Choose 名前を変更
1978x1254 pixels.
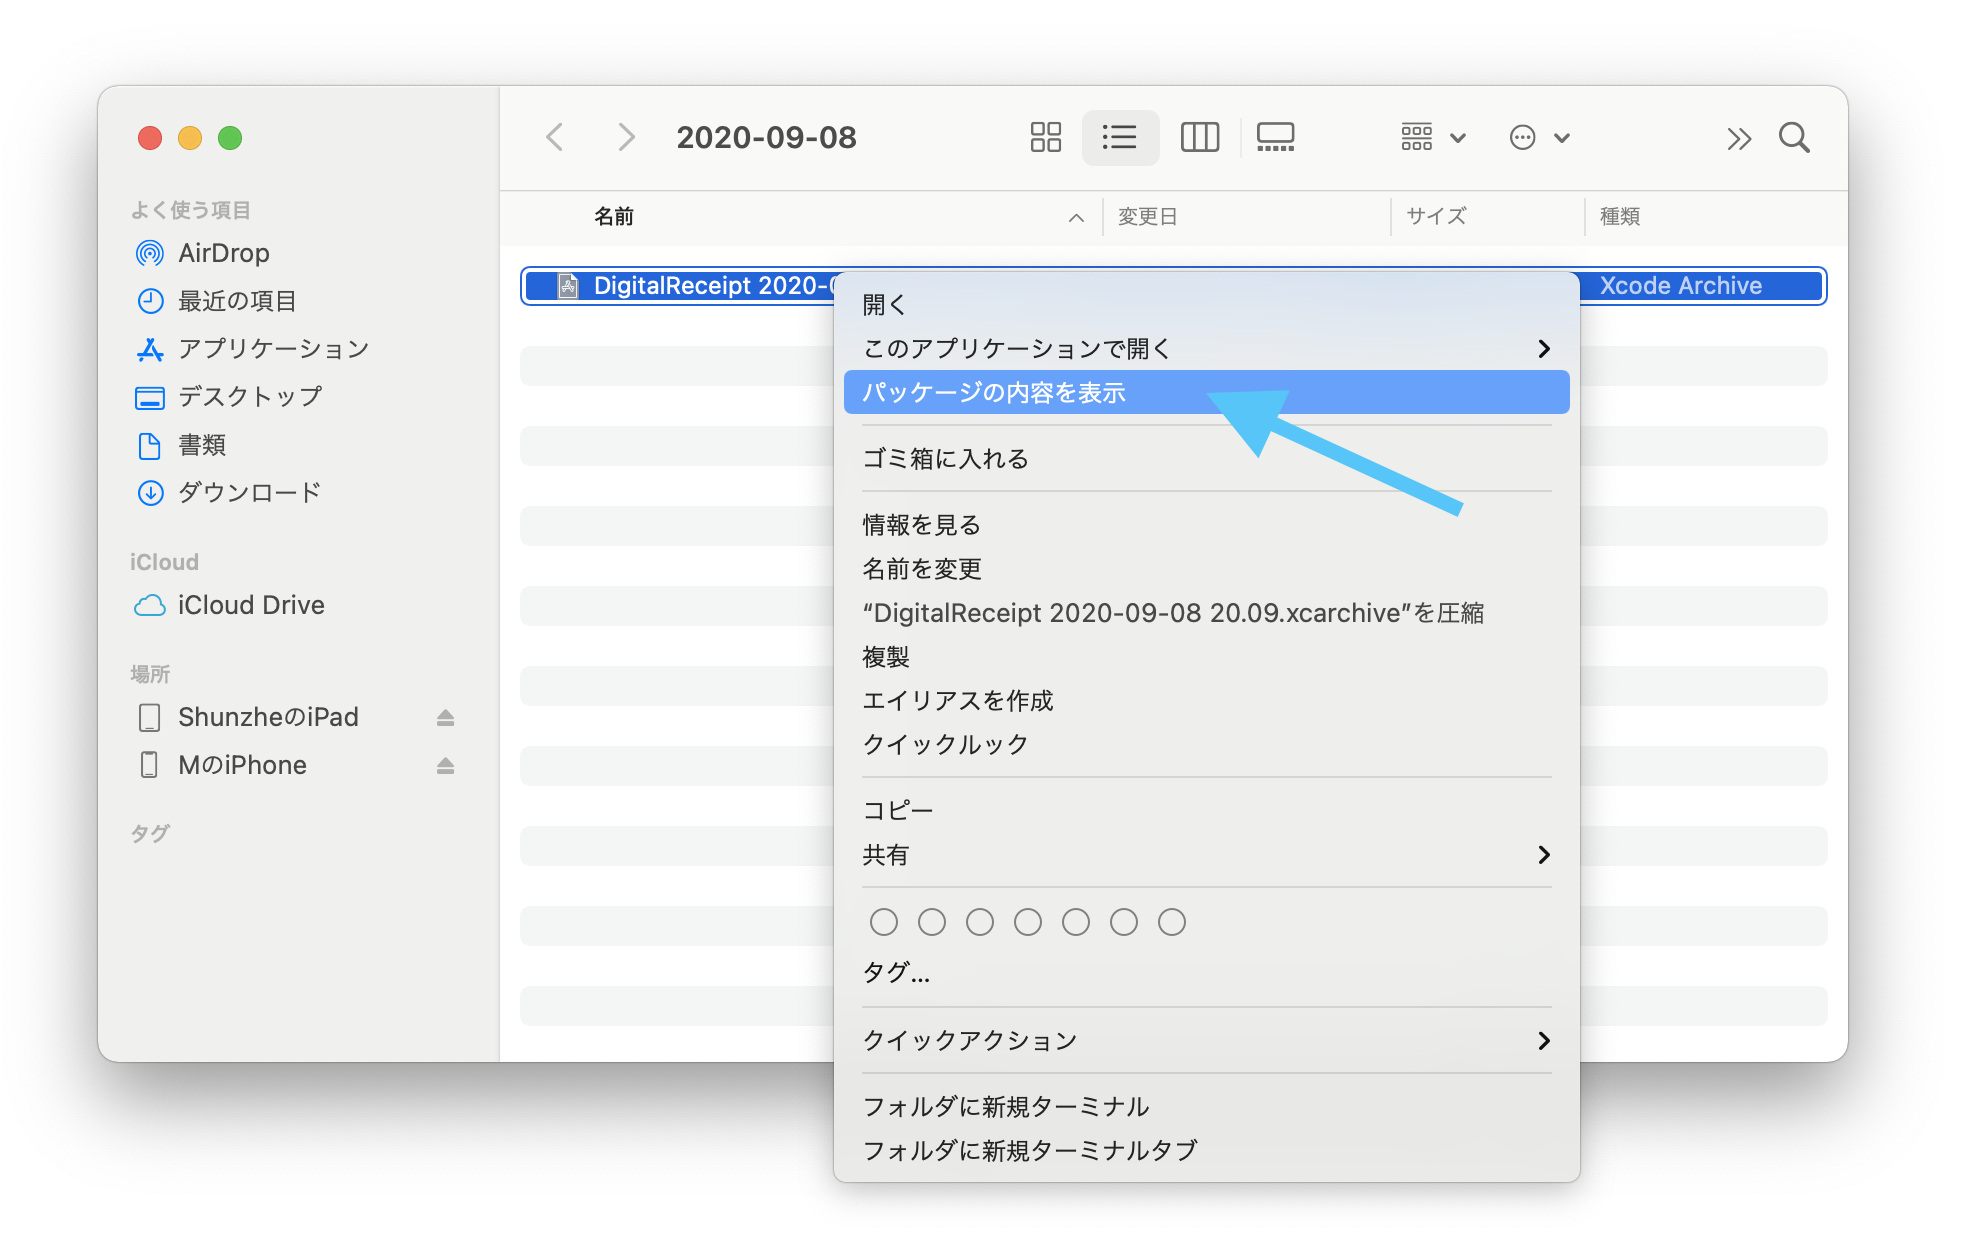(1206, 568)
